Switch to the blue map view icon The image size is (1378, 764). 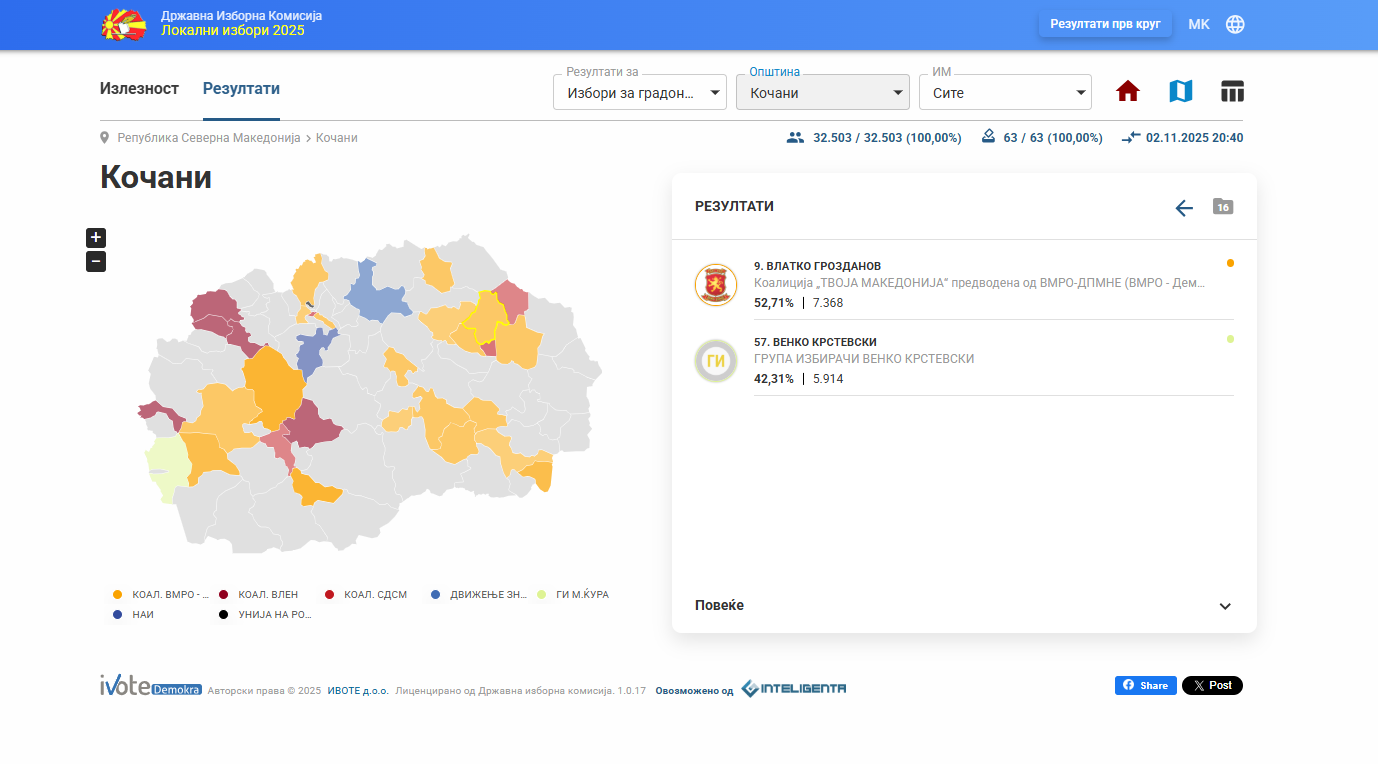pos(1180,92)
